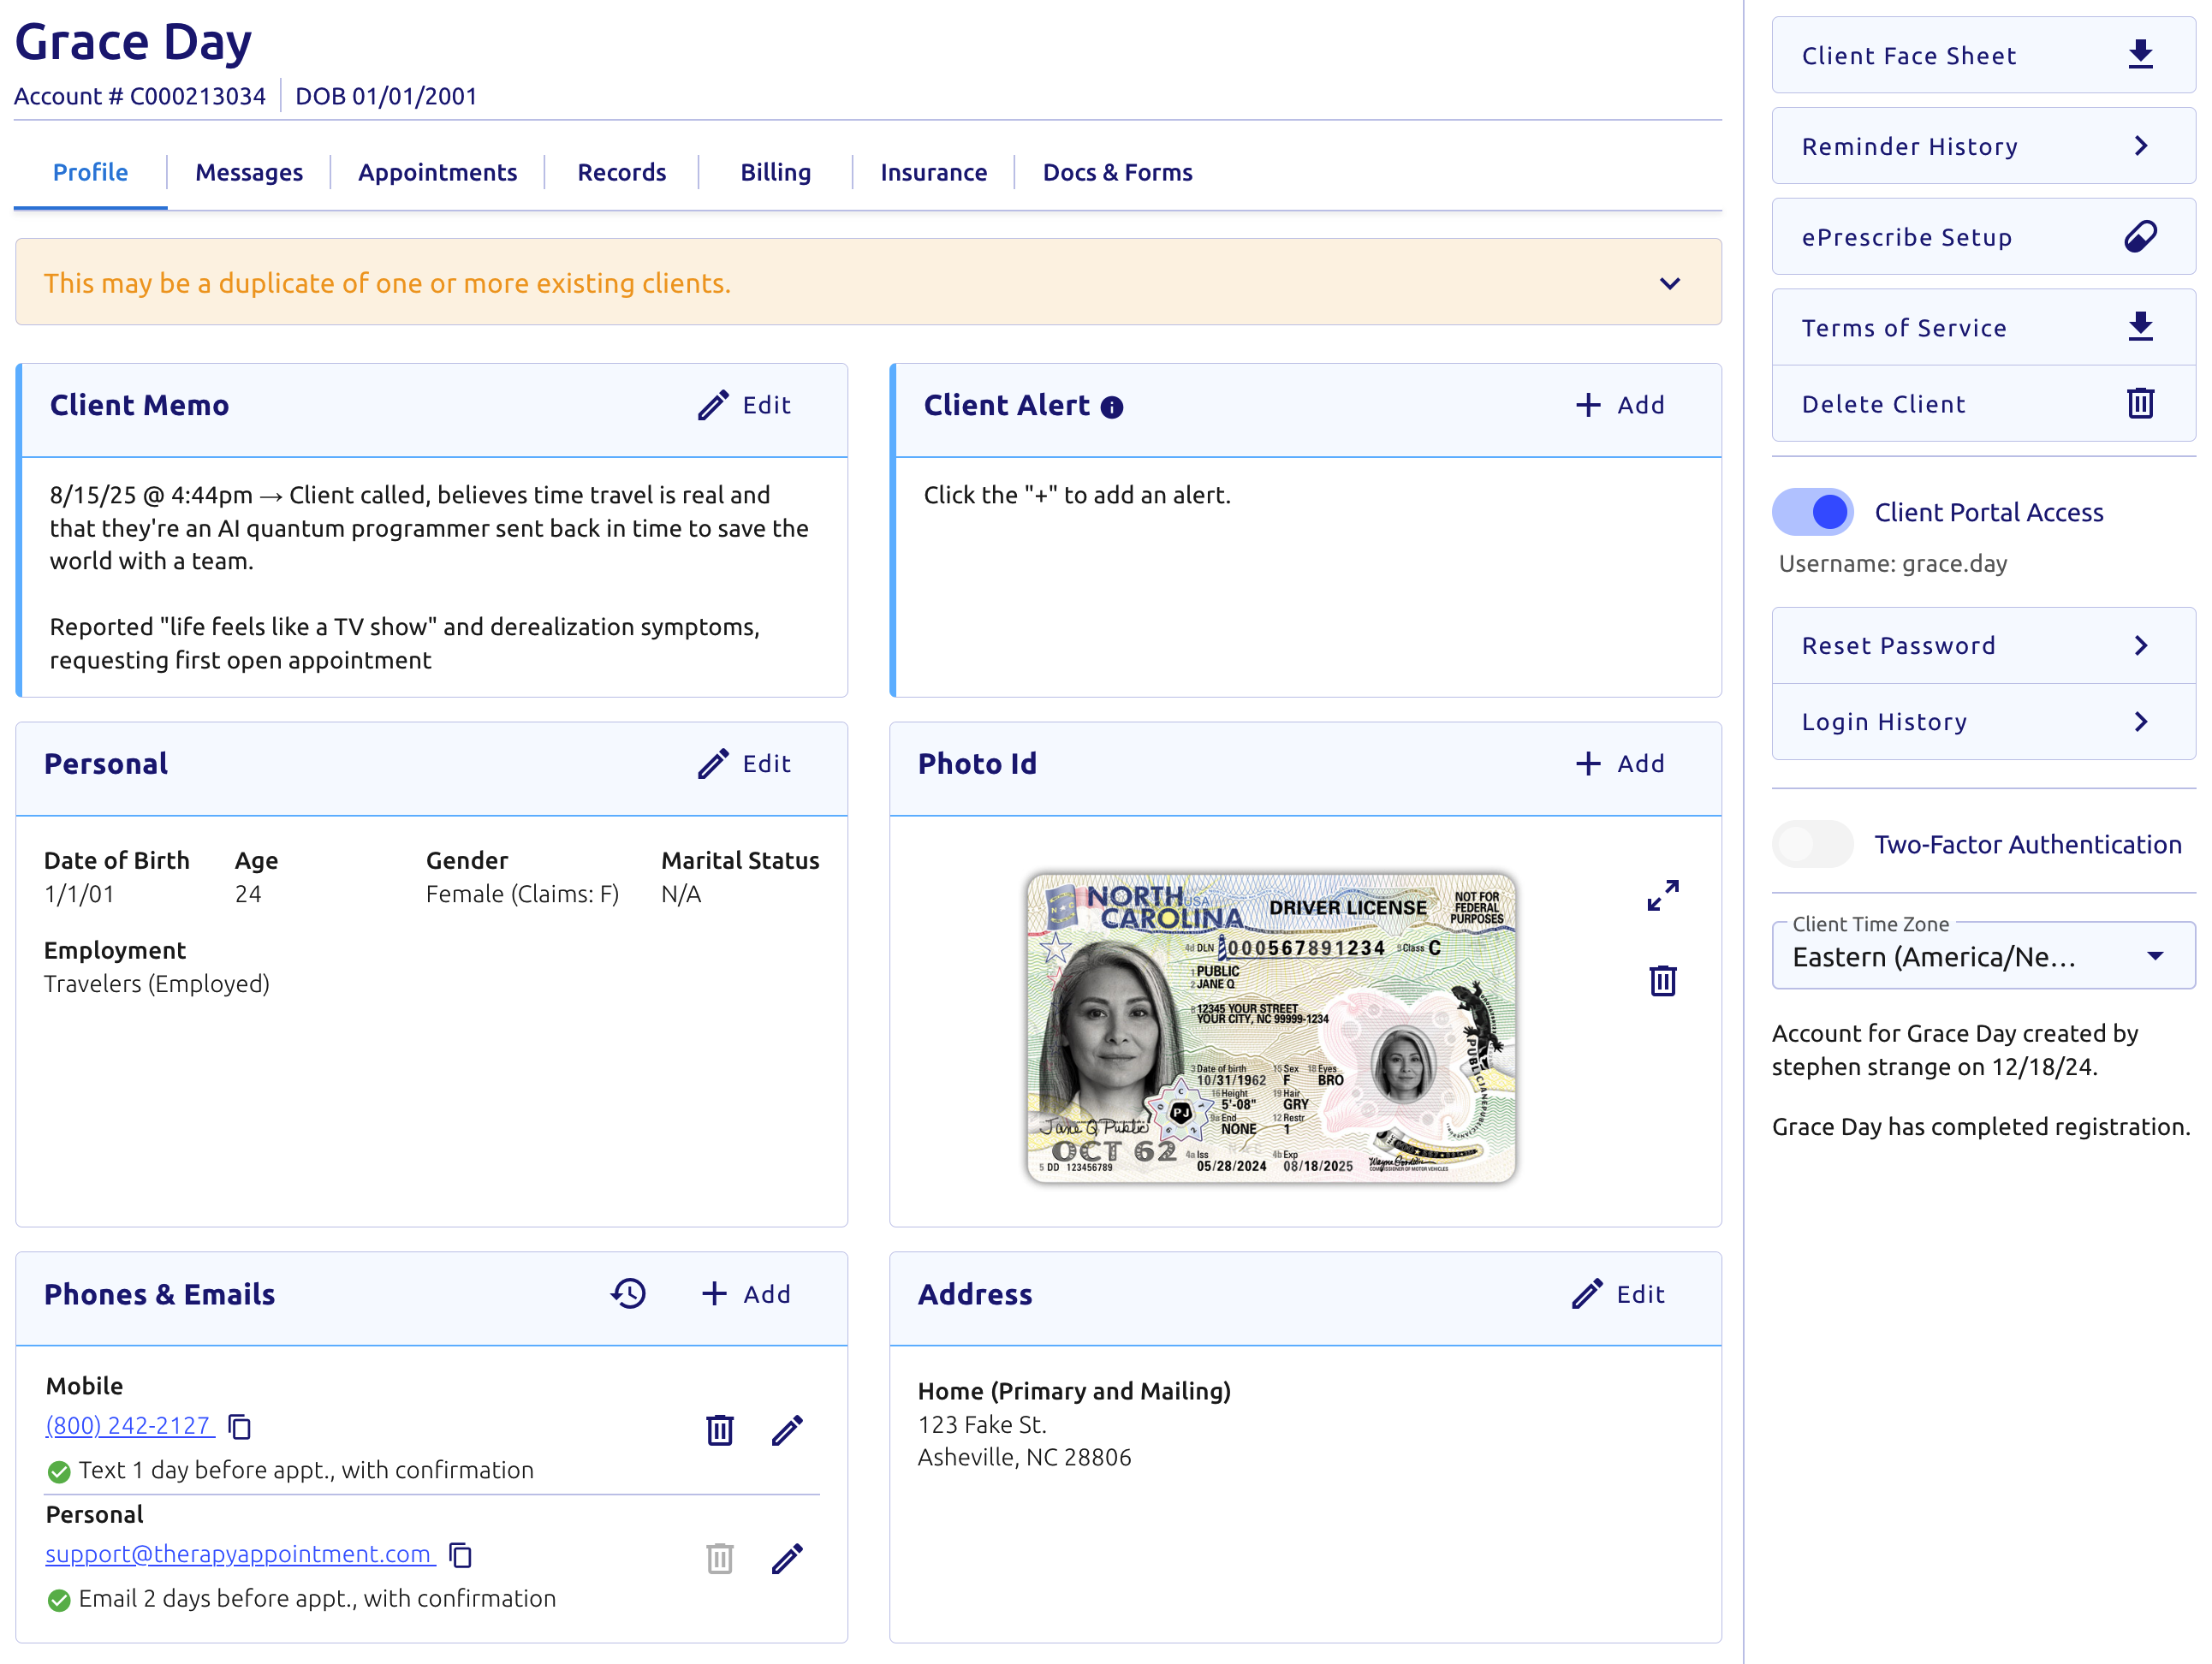The width and height of the screenshot is (2212, 1664).
Task: Copy the support email address
Action: click(x=461, y=1555)
